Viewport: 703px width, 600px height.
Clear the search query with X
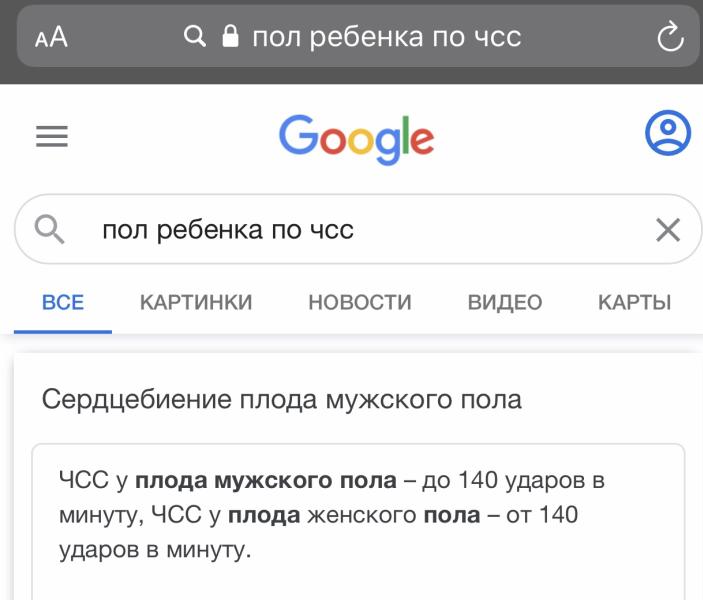667,231
